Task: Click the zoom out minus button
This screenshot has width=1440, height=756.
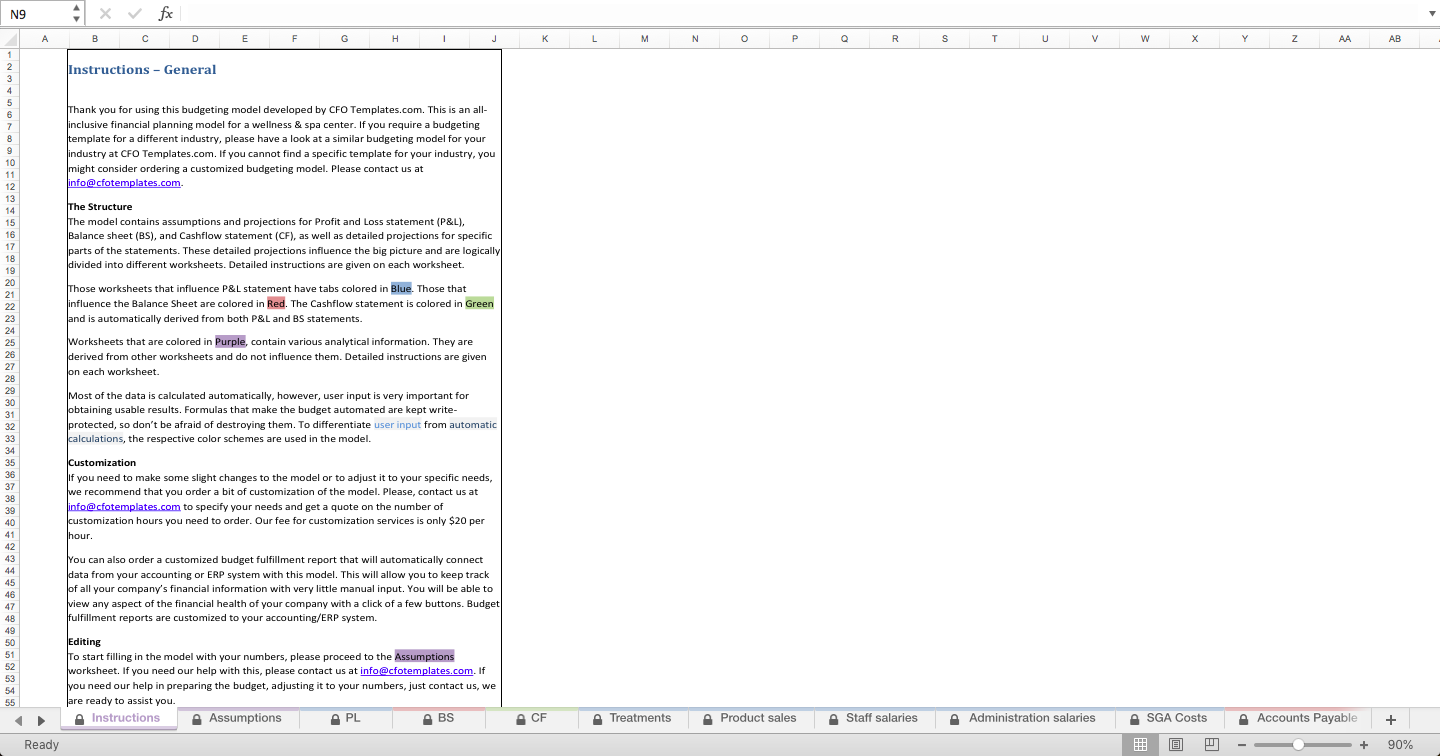Action: [1242, 745]
